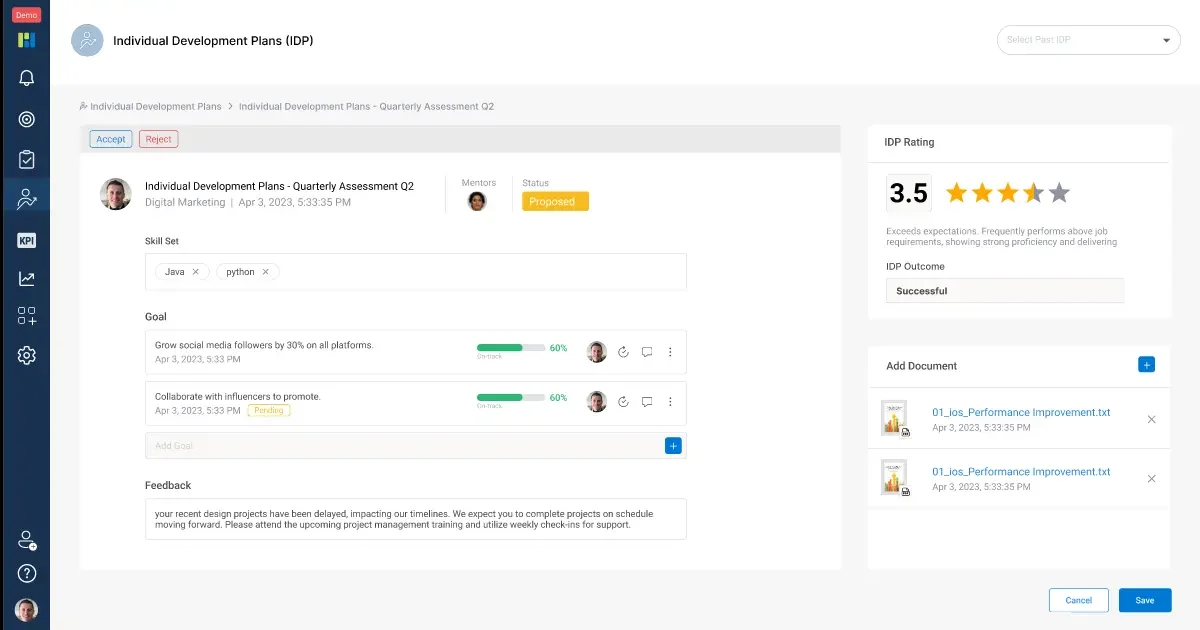
Task: Open the goals target icon in sidebar
Action: pyautogui.click(x=27, y=119)
